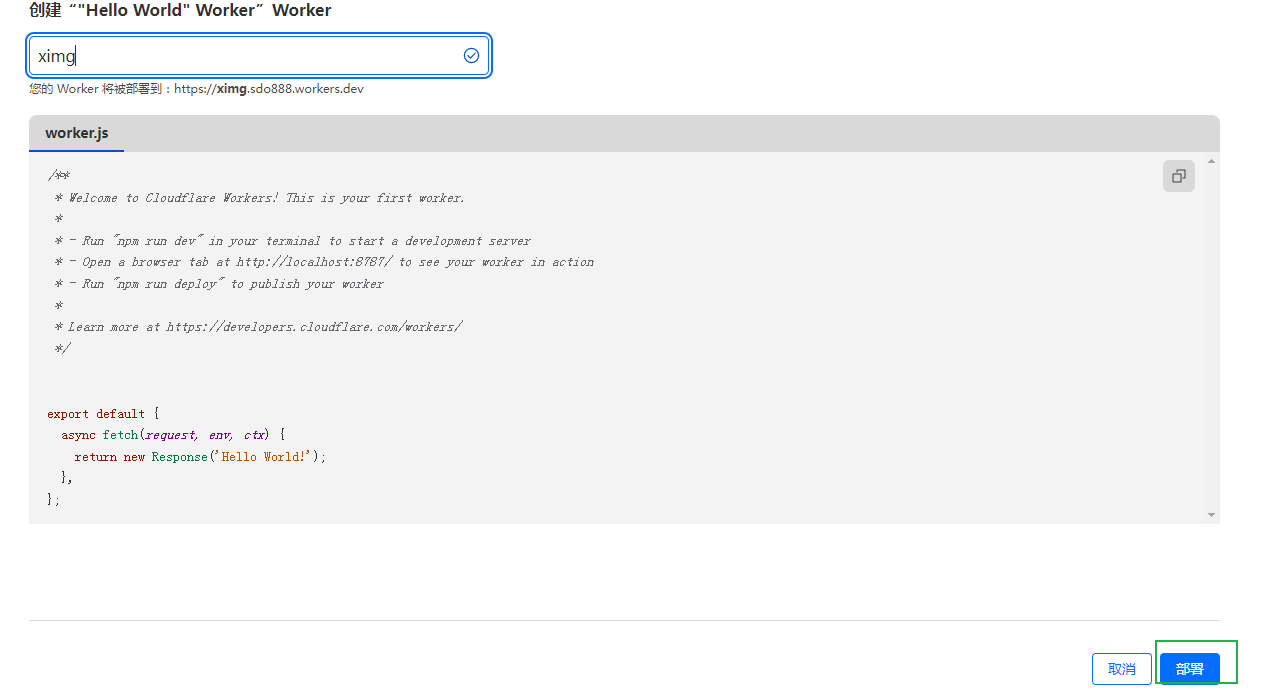Screen dimensions: 1279x690
Task: Click the "Welcome to Cloudflare Workers!" comment
Action: (x=260, y=197)
